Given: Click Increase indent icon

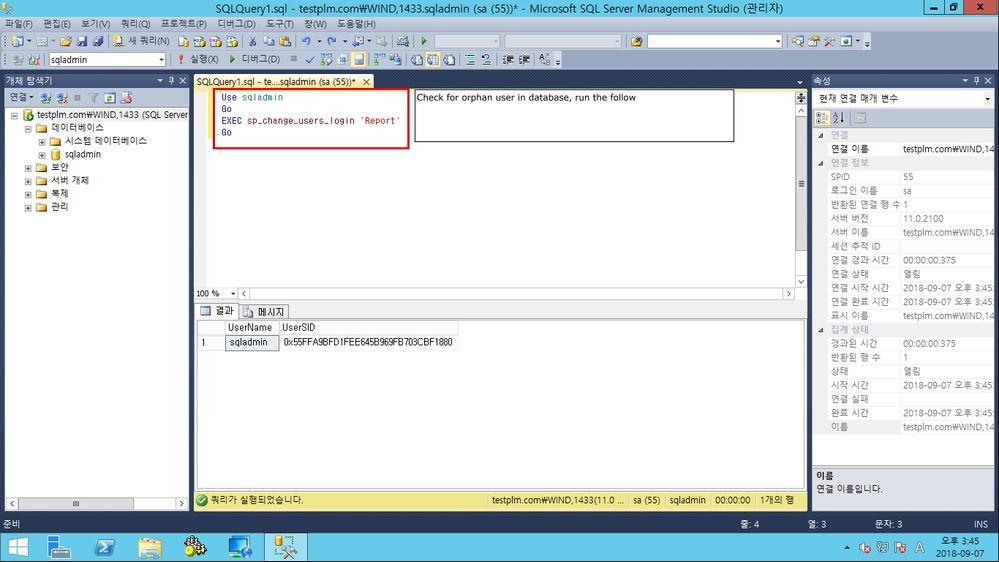Looking at the screenshot, I should pos(524,59).
